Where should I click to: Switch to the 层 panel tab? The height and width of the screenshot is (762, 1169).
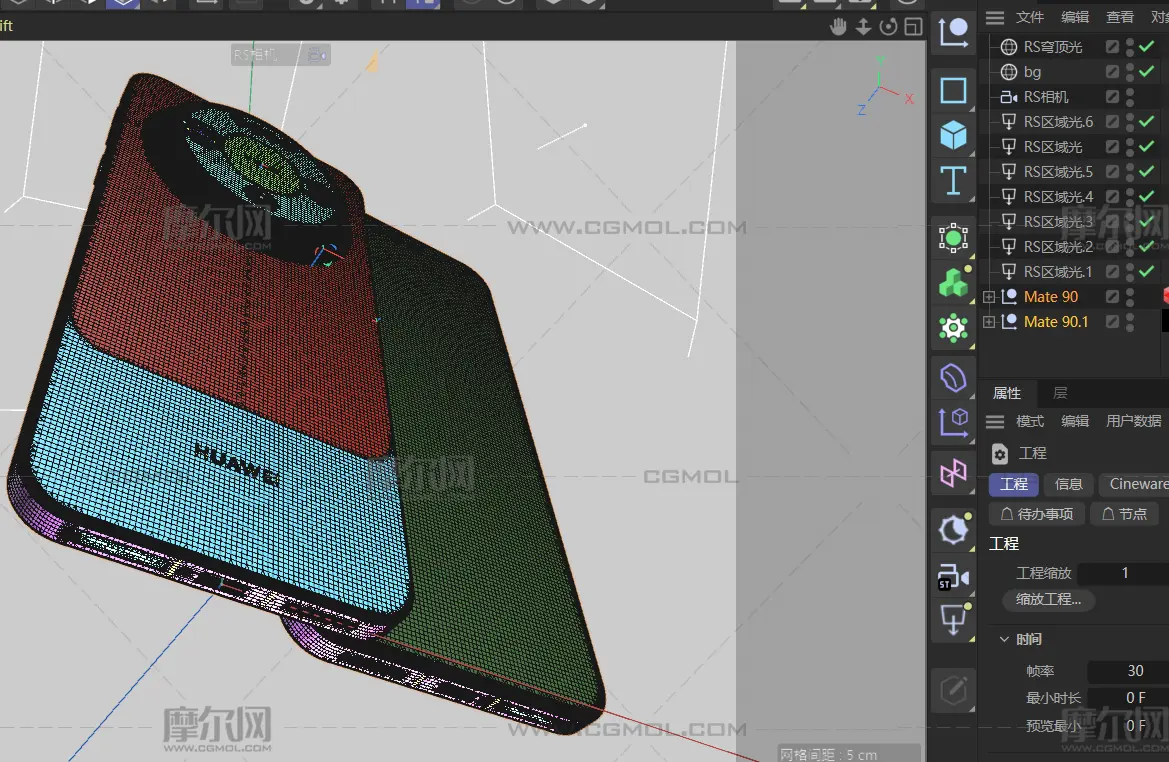(x=1060, y=393)
